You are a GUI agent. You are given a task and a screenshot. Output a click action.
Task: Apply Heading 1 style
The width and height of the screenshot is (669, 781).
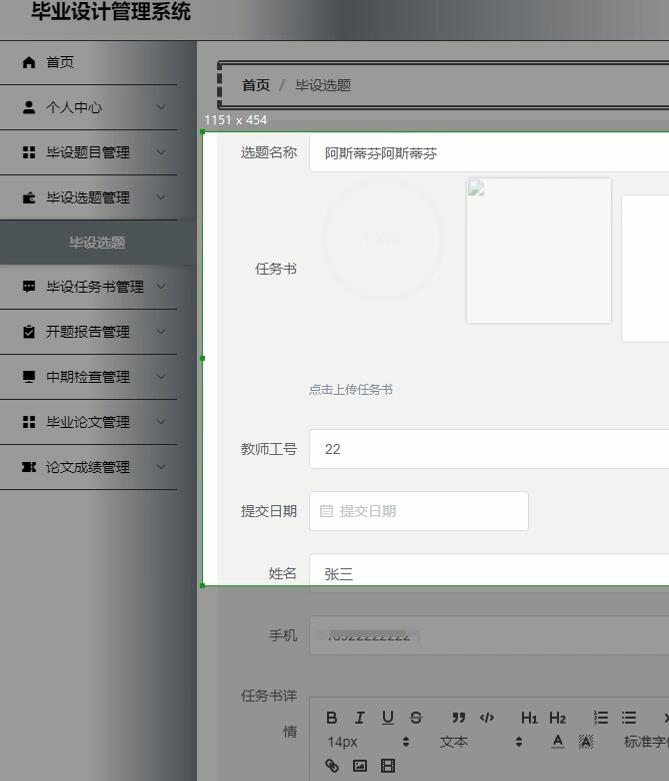pos(529,717)
